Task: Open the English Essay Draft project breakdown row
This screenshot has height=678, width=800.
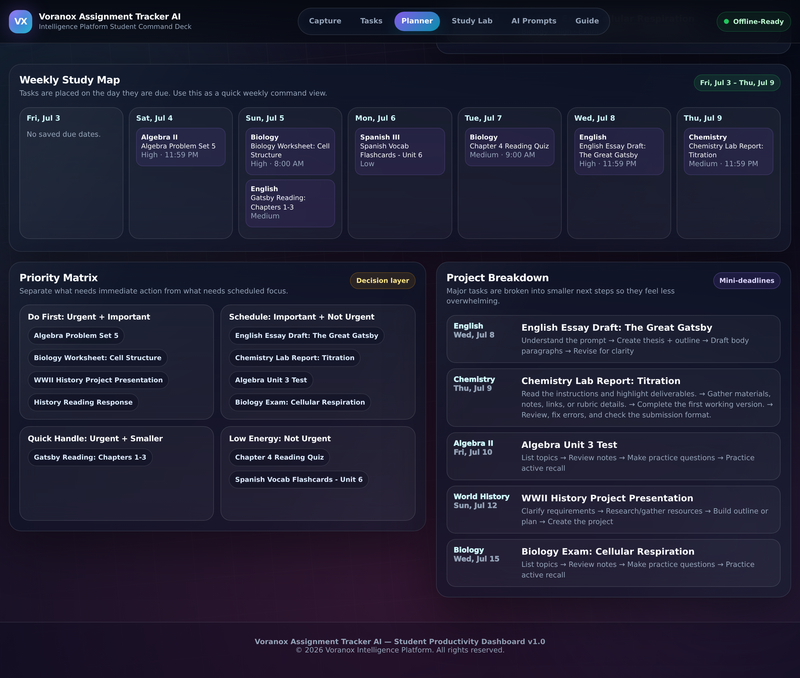Action: coord(613,339)
